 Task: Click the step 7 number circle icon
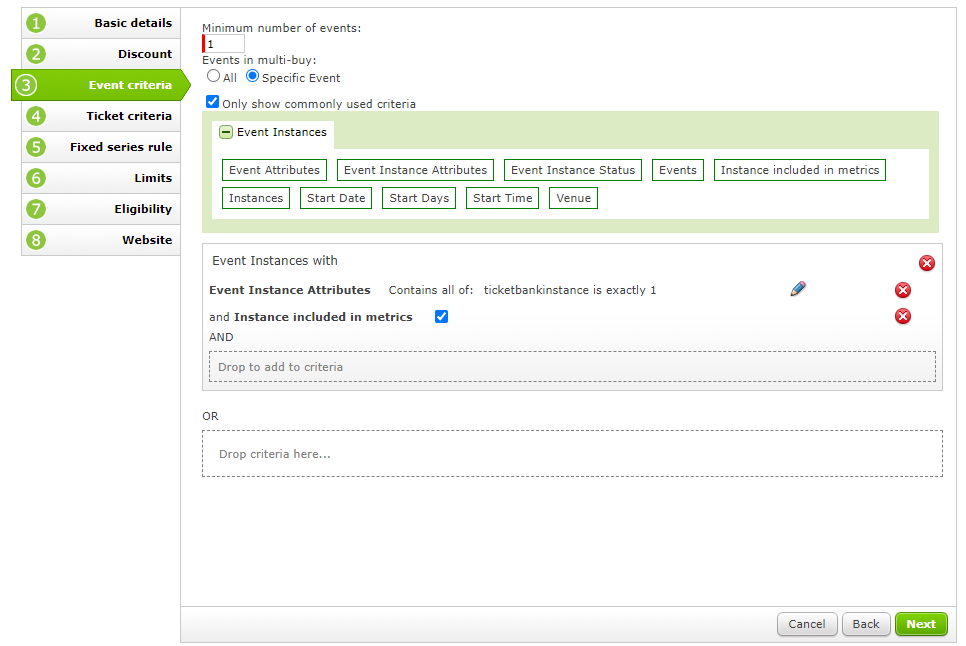pyautogui.click(x=36, y=209)
